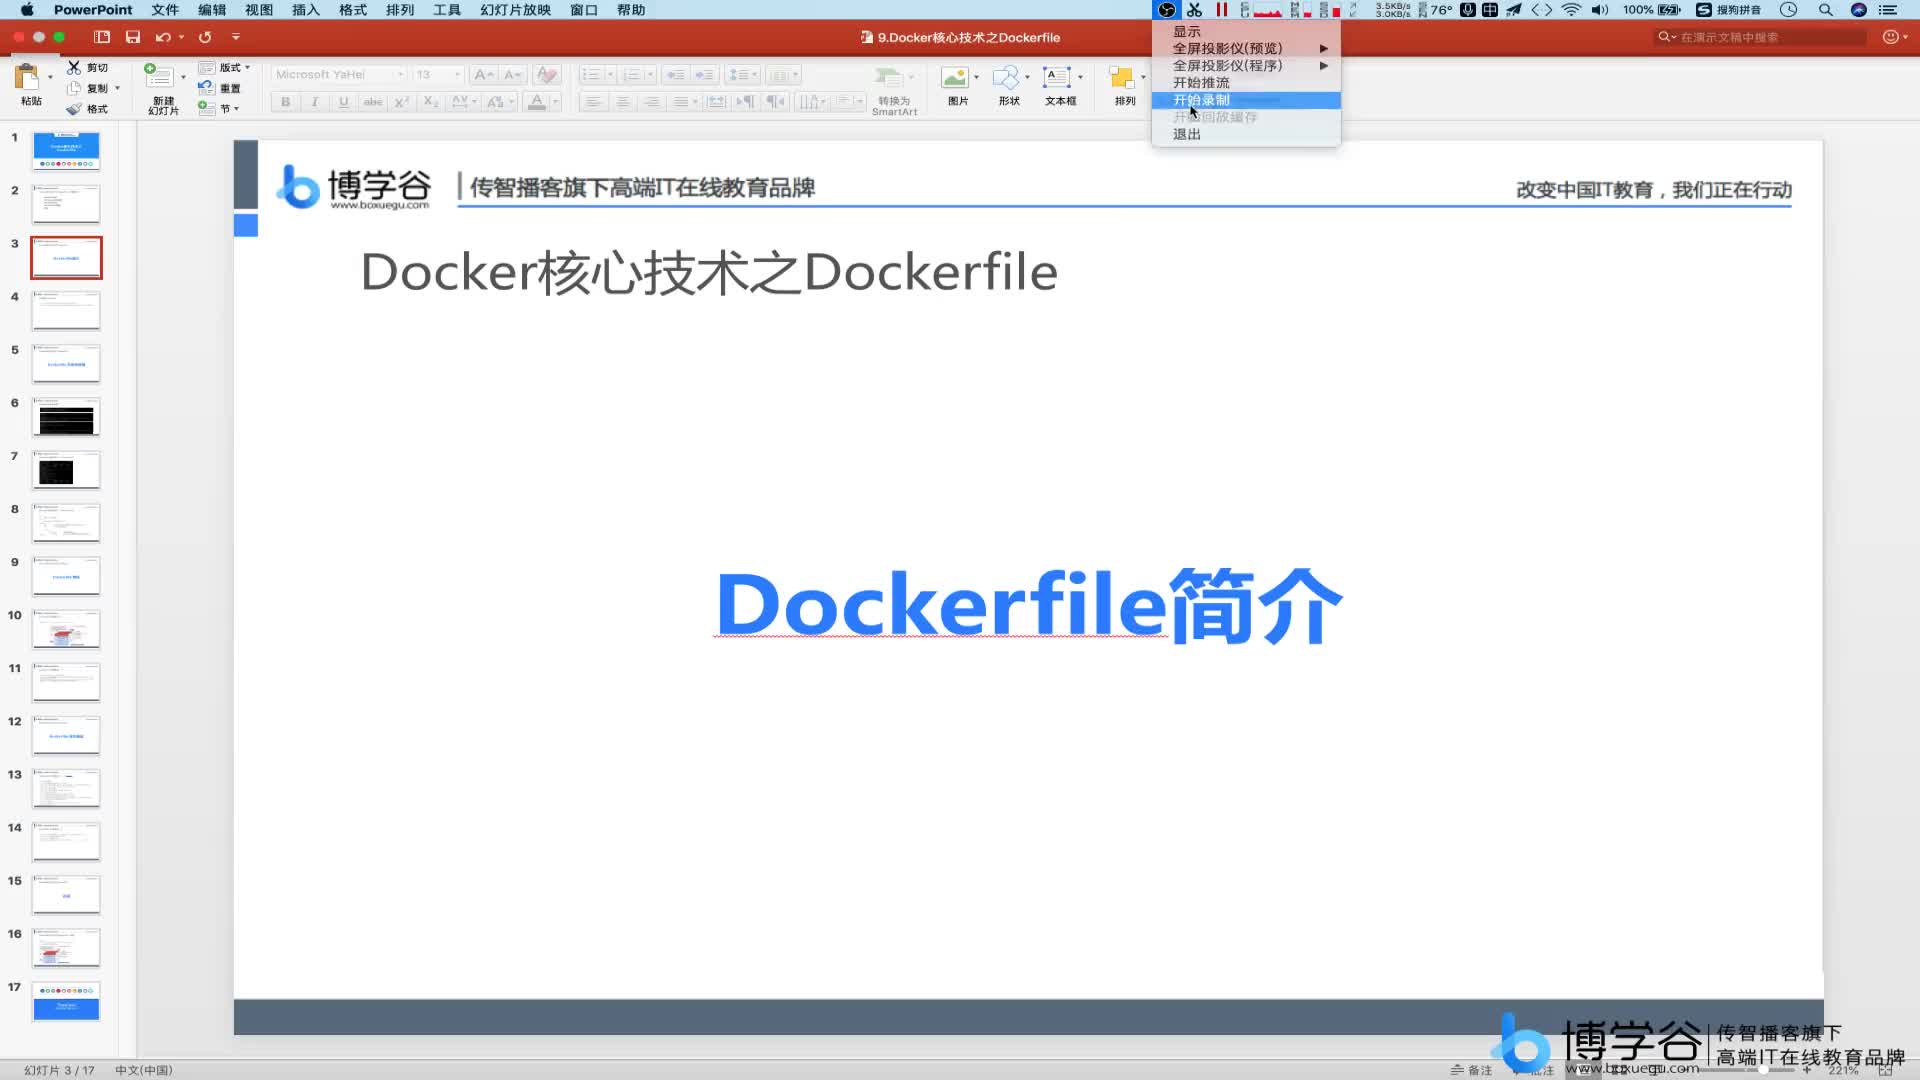Click the decrease font size icon
1920x1080 pixels.
tap(512, 75)
